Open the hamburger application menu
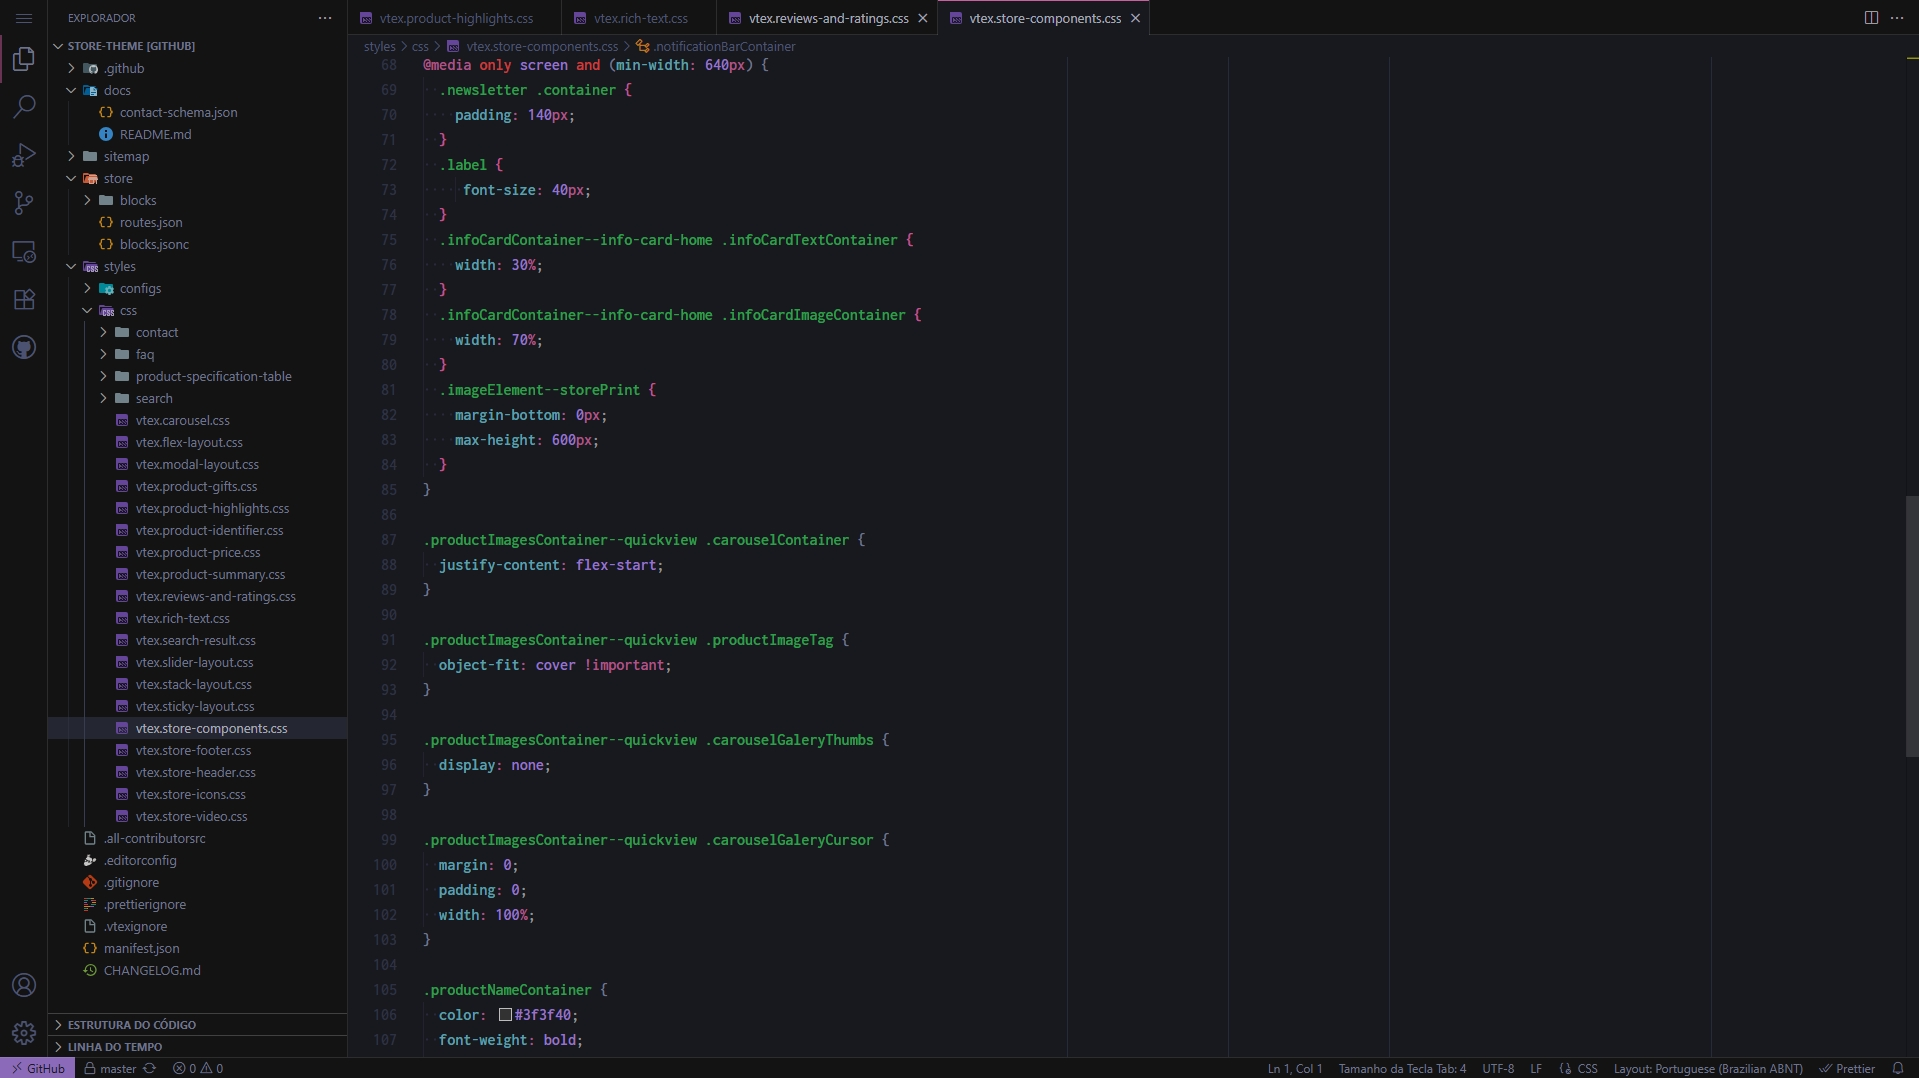 point(24,18)
